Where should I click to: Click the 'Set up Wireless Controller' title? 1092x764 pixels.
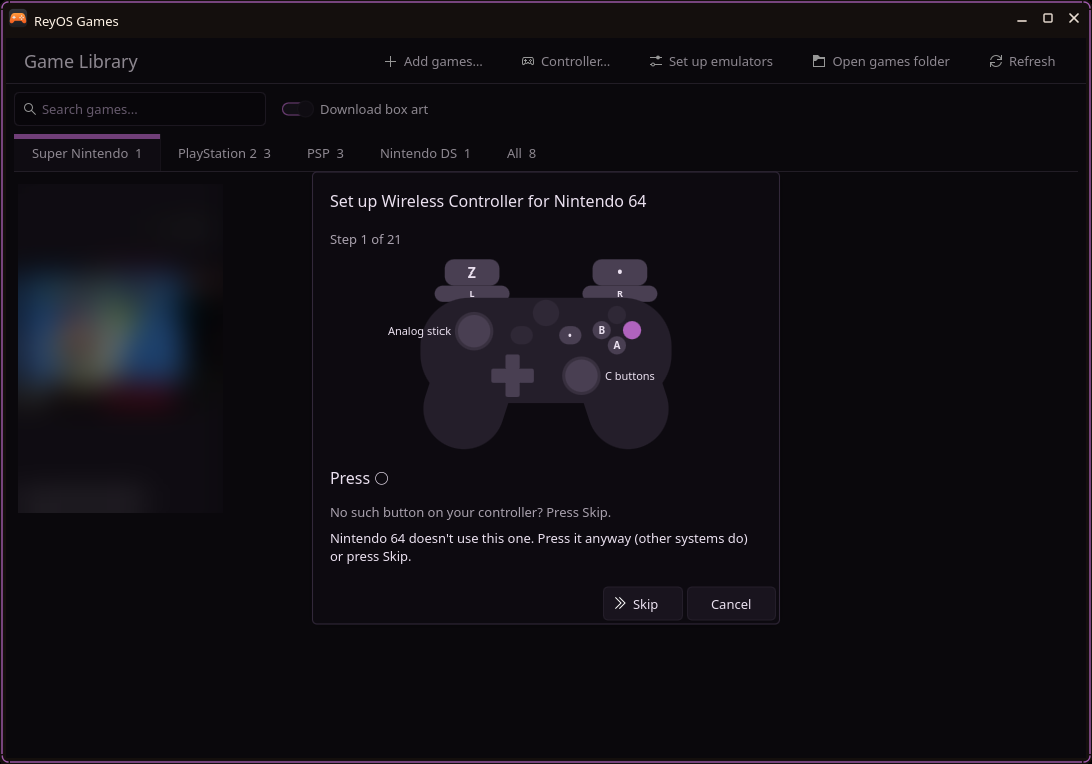click(488, 201)
